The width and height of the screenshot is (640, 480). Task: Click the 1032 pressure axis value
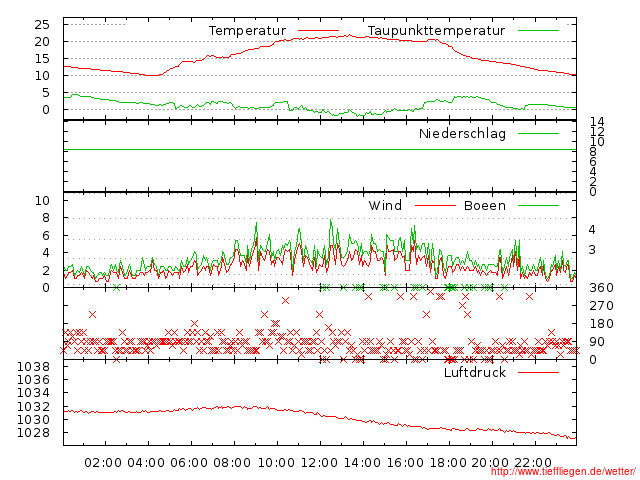coord(33,407)
